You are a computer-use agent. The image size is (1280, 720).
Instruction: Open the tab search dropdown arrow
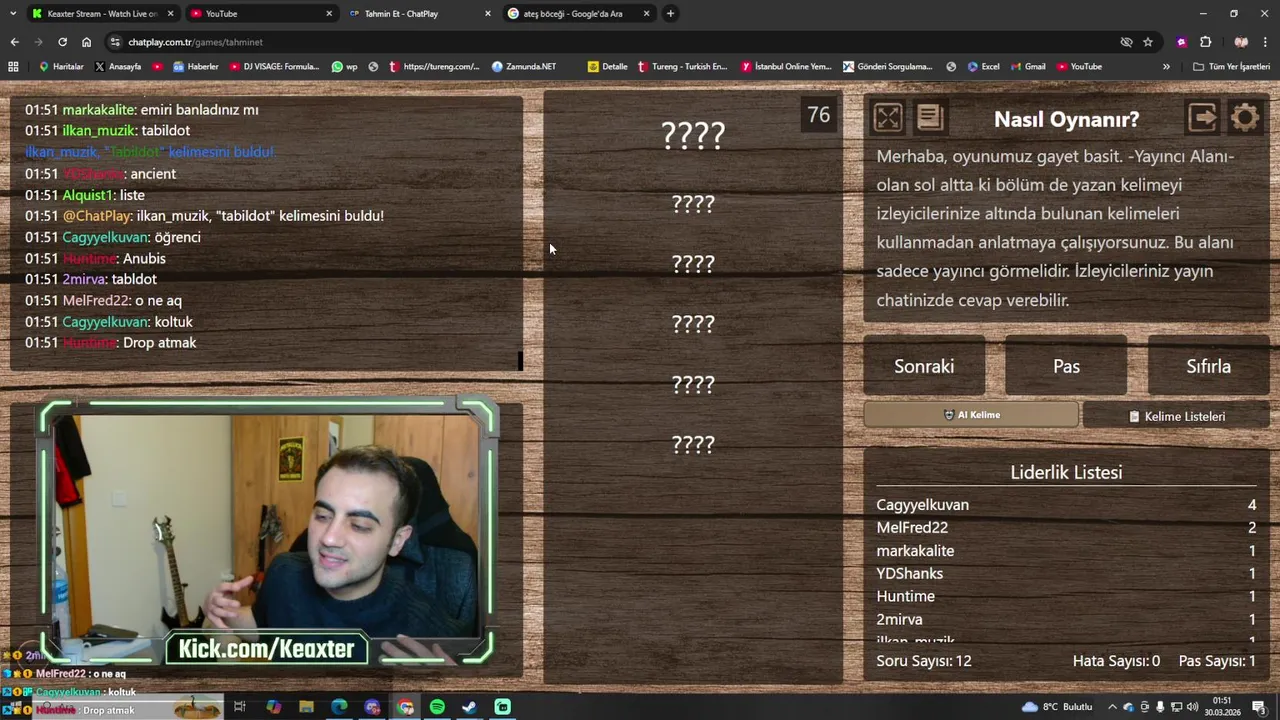point(12,14)
